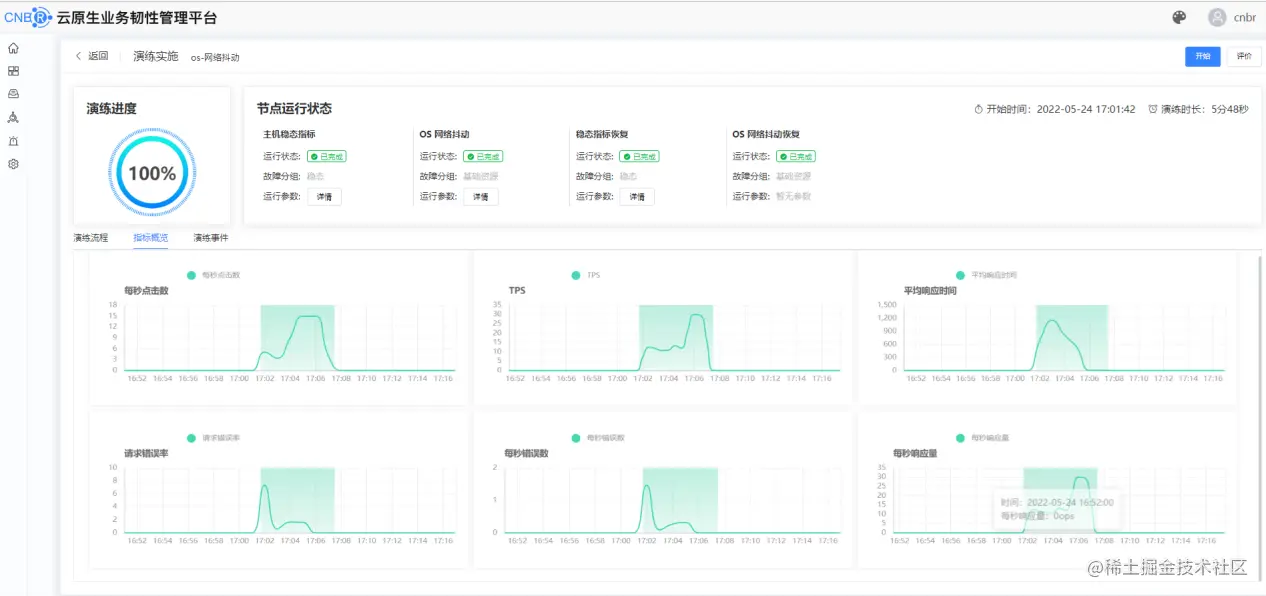This screenshot has width=1266, height=596.
Task: Go back with the 返回 link
Action: click(x=98, y=56)
